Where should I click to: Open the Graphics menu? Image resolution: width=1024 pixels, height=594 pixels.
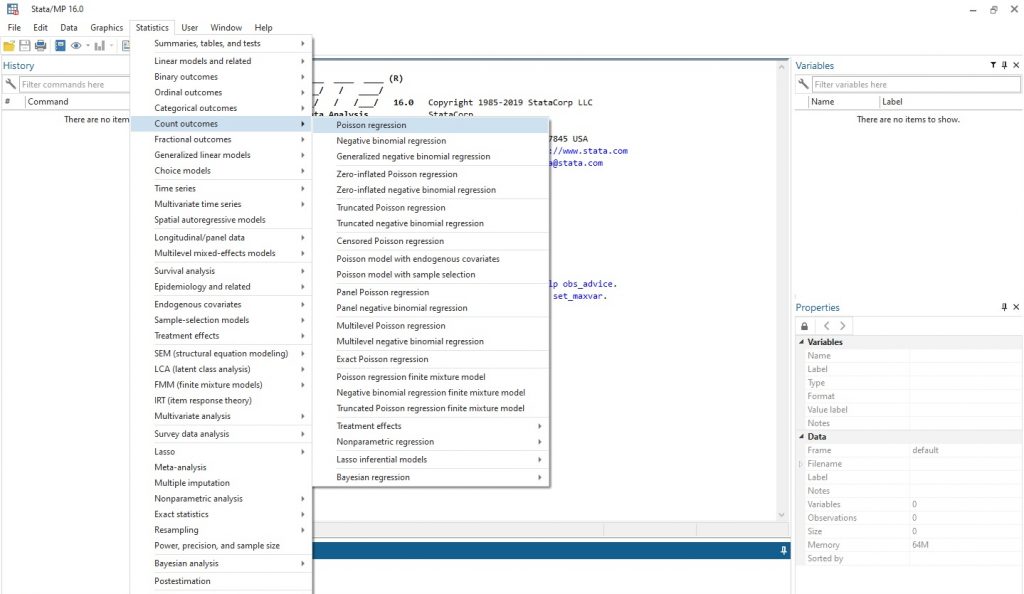pos(106,27)
